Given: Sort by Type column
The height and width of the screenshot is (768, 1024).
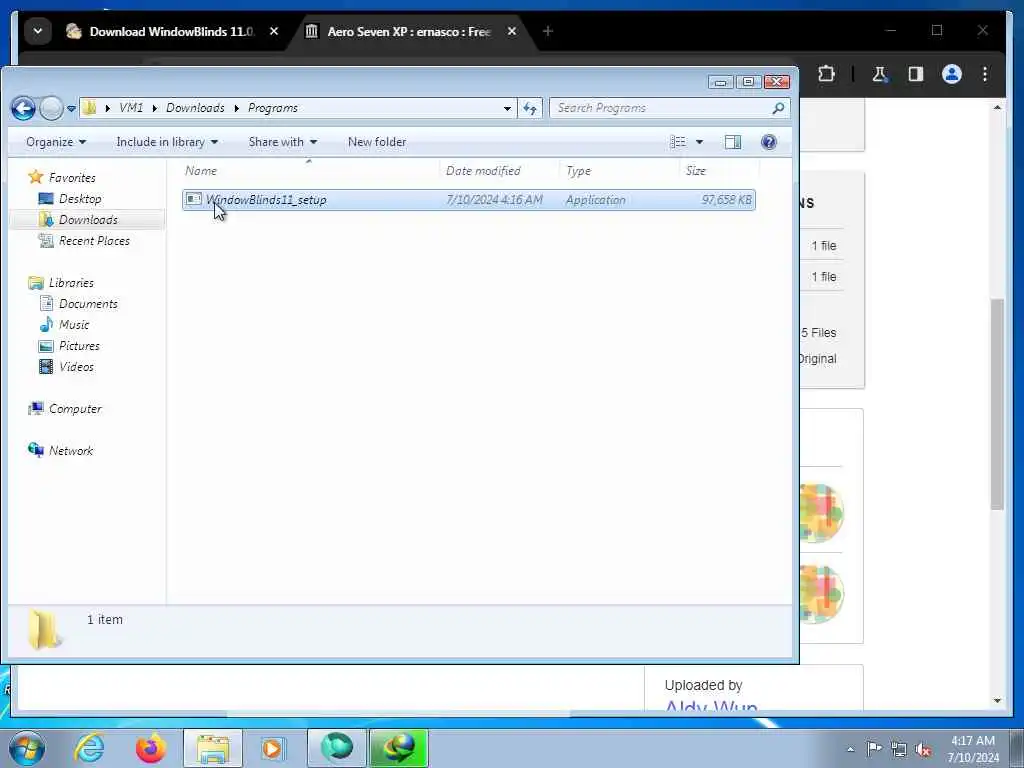Looking at the screenshot, I should coord(620,170).
